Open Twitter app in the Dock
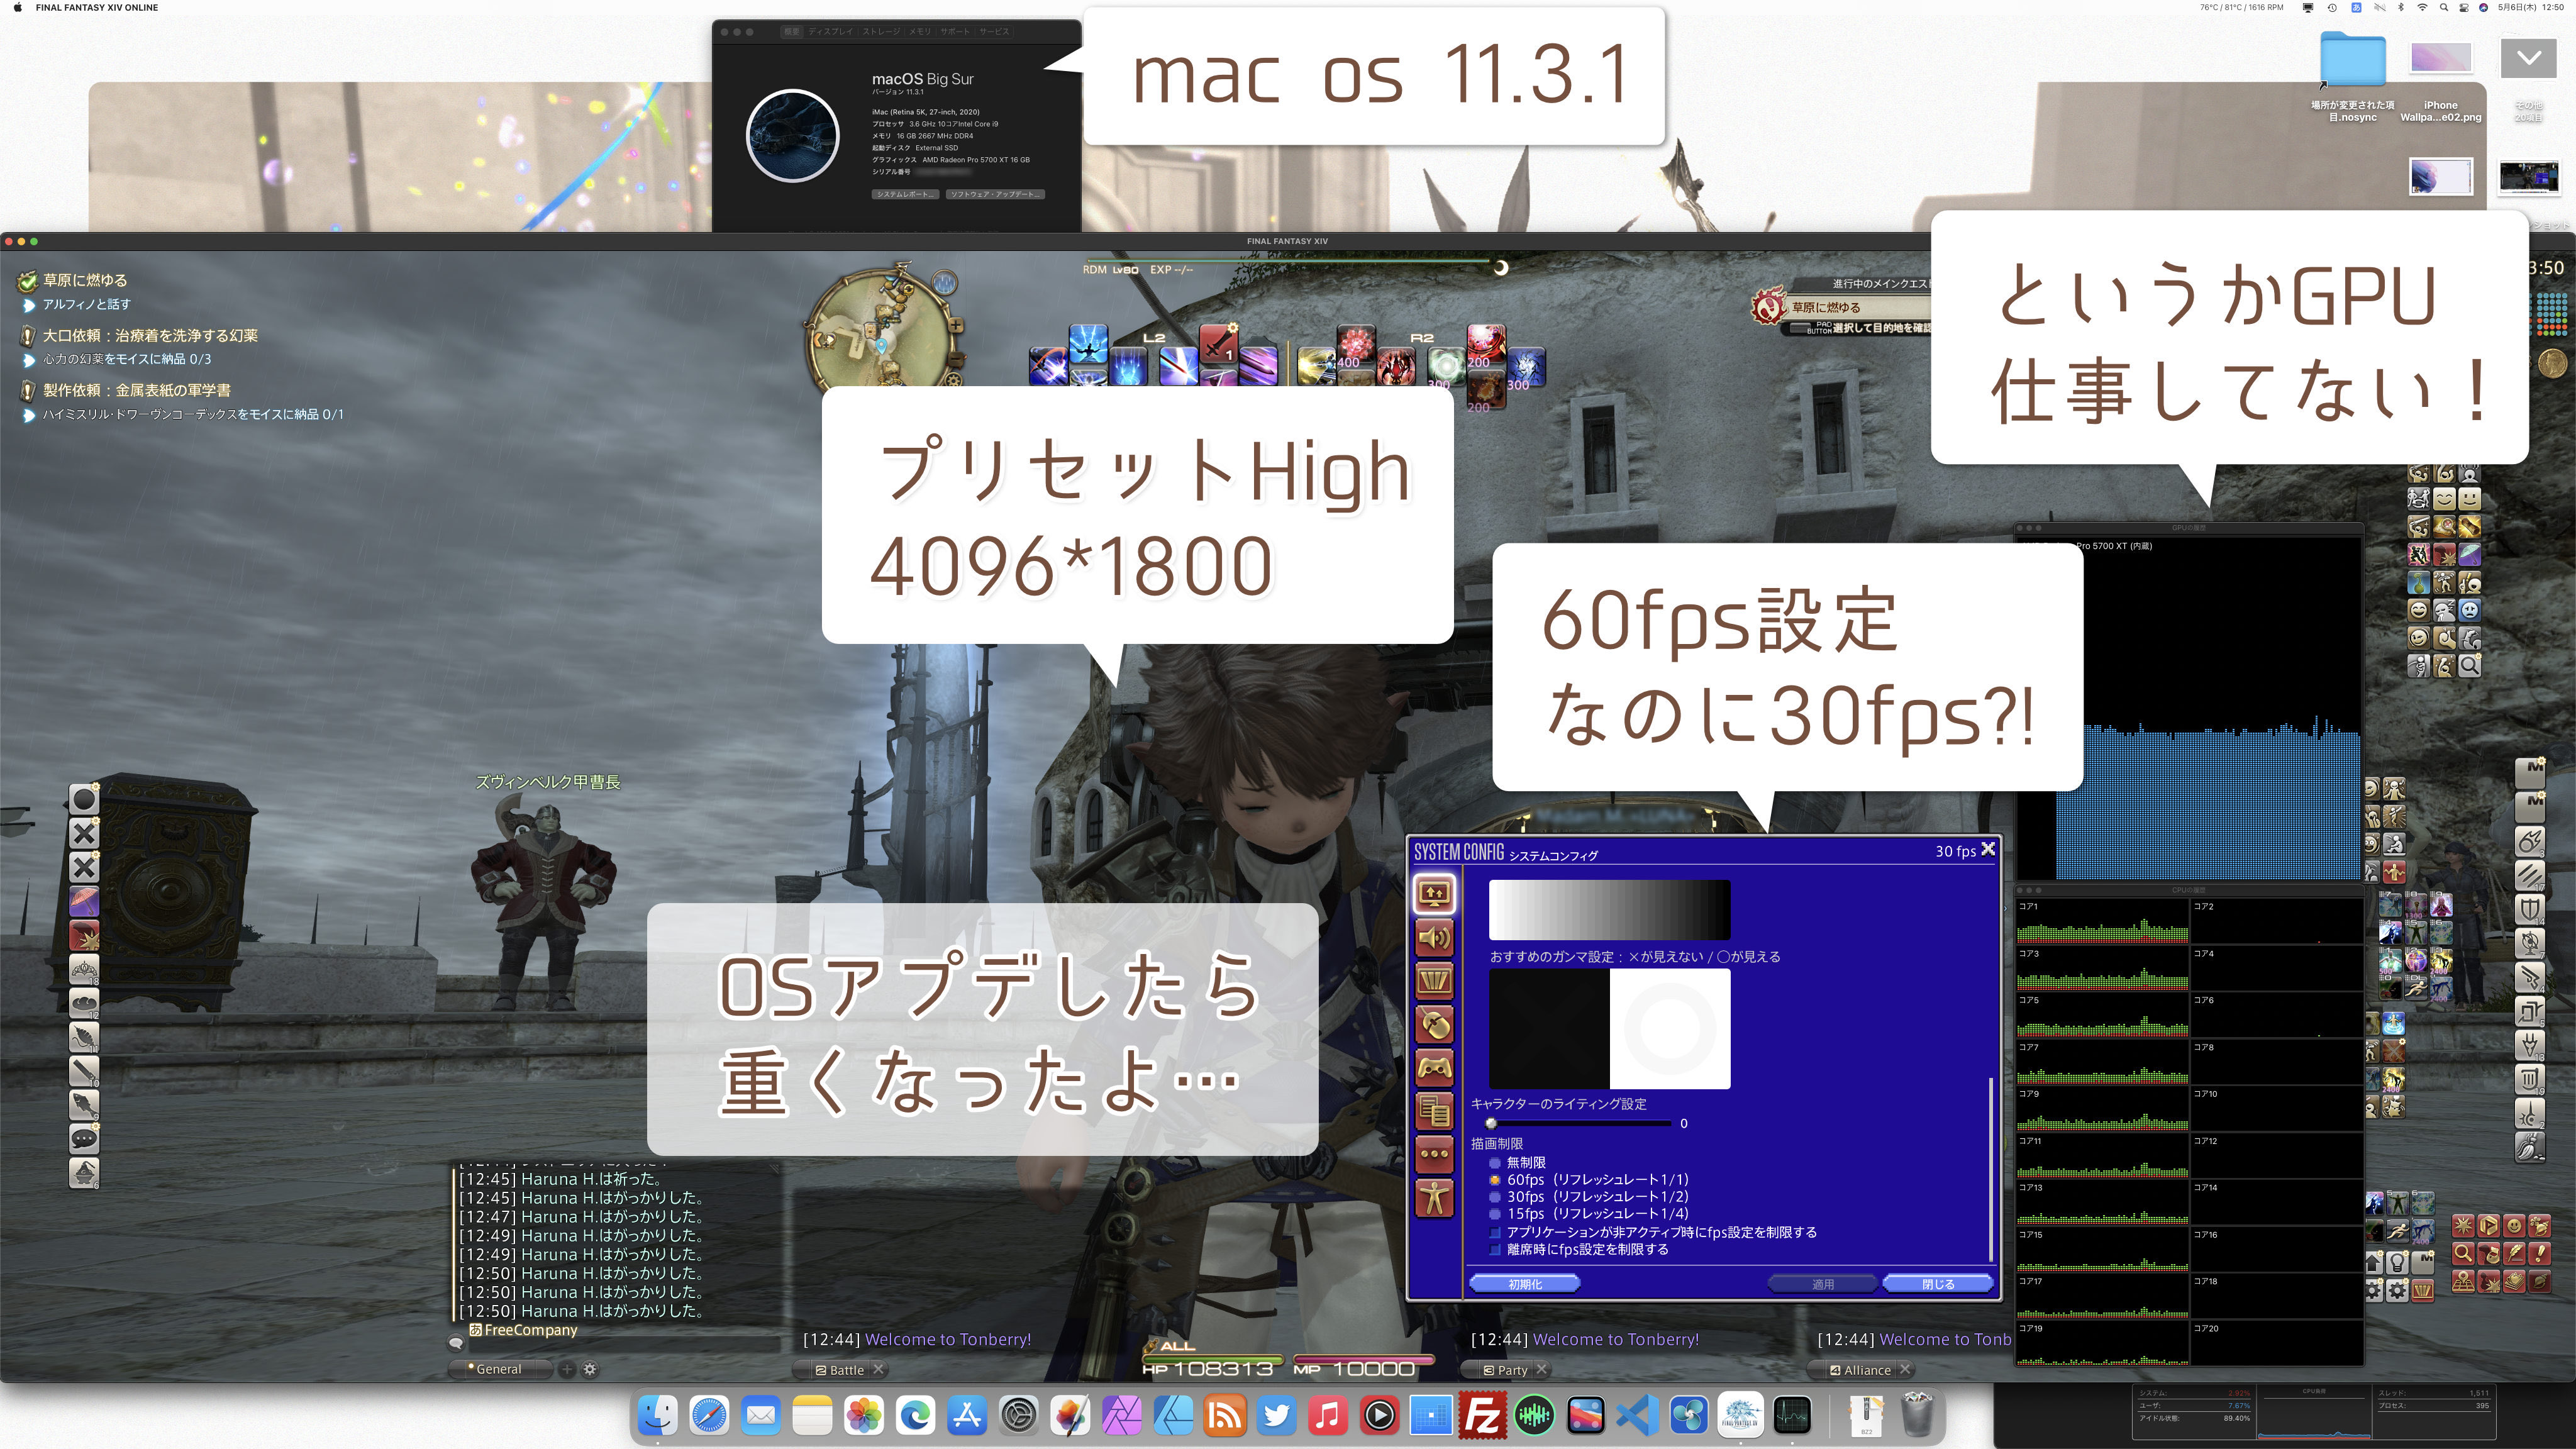 pos(1276,1415)
